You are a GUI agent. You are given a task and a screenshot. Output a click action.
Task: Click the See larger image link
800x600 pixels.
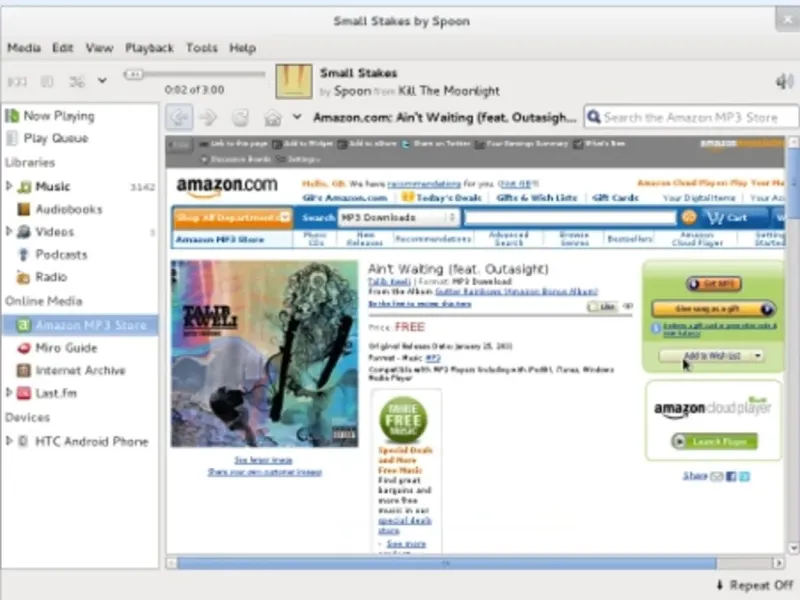tap(263, 460)
